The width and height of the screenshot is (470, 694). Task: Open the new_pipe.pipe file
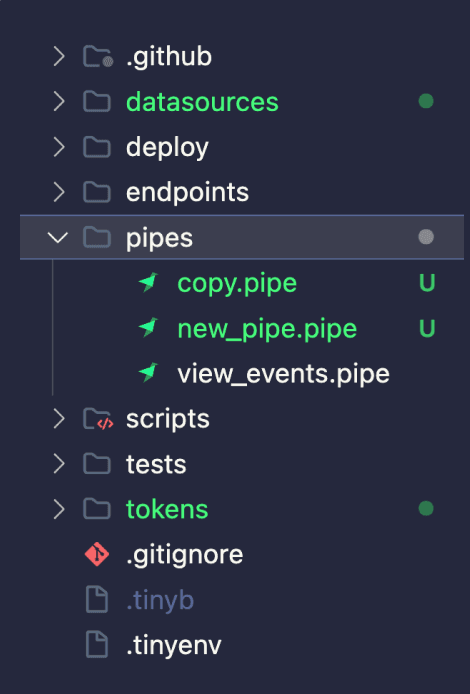[x=267, y=329]
